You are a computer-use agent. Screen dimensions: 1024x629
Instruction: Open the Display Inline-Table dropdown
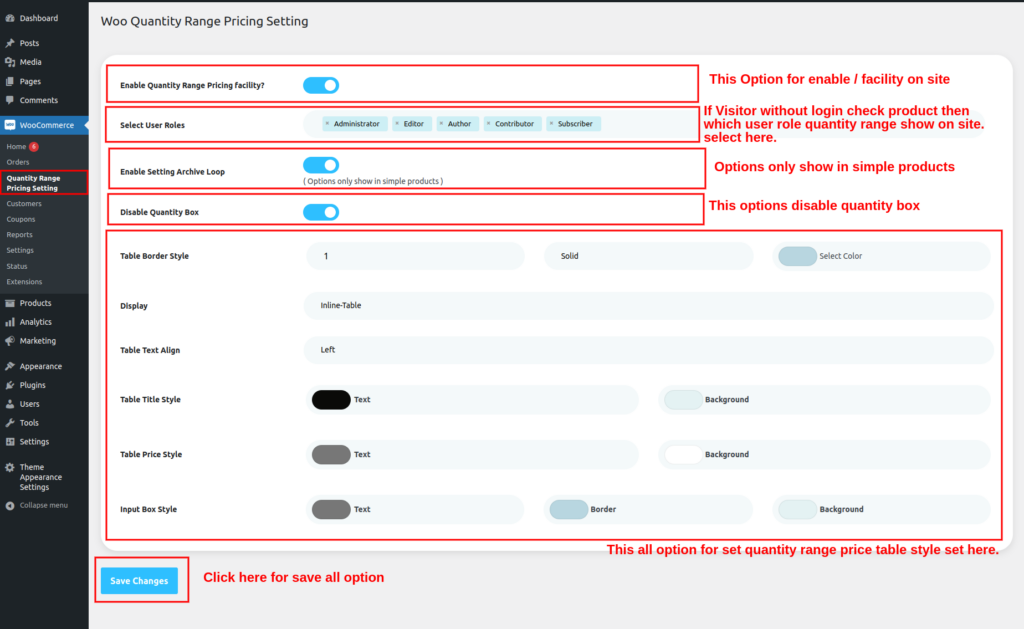(648, 305)
